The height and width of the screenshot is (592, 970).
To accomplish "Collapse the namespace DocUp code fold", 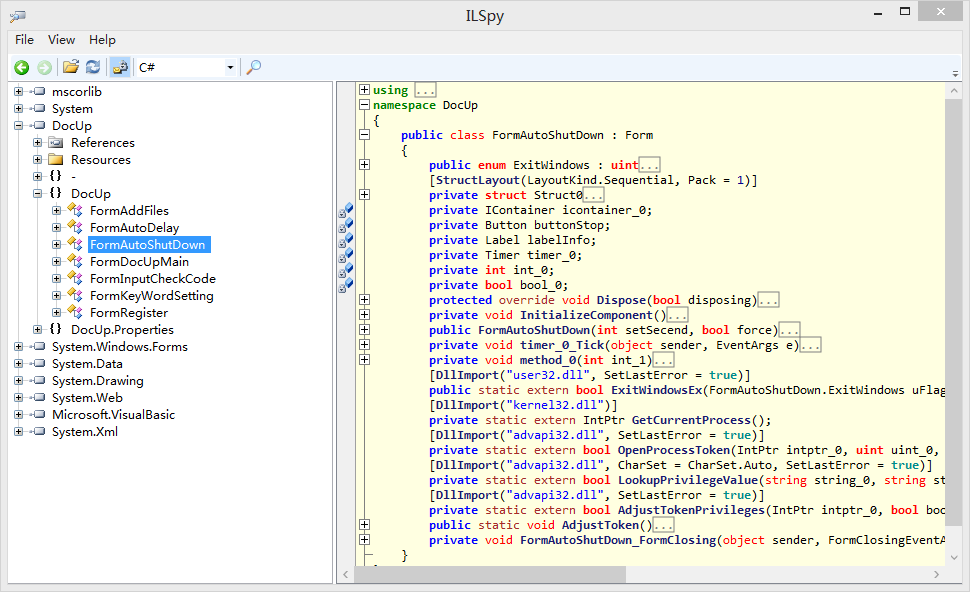I will (x=364, y=105).
